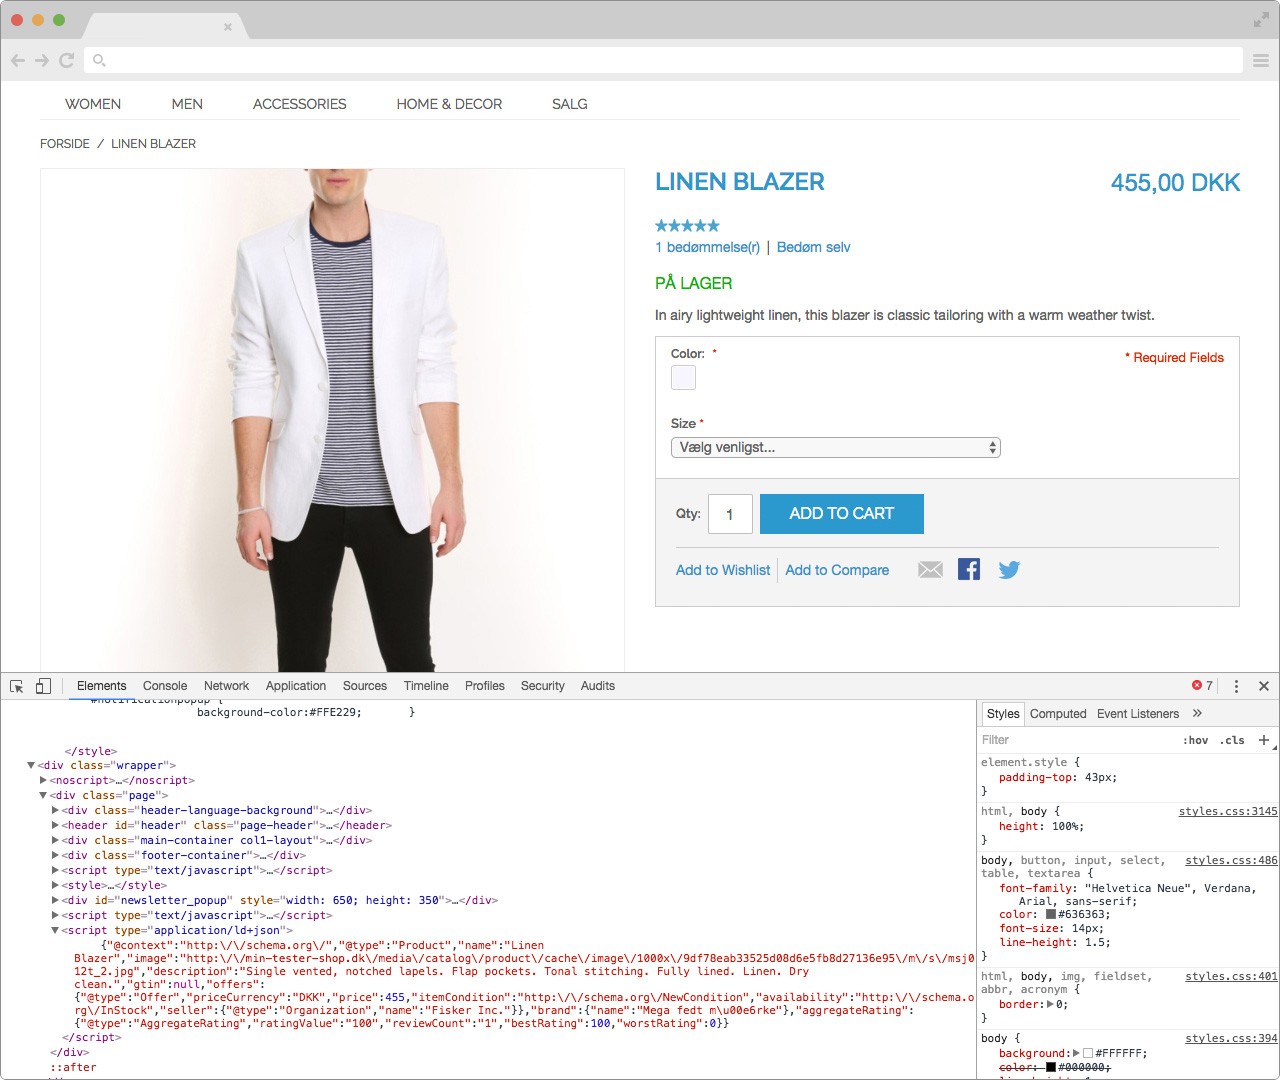Image resolution: width=1280 pixels, height=1080 pixels.
Task: Open the Size dropdown 'Vælg venligst...'
Action: click(835, 448)
